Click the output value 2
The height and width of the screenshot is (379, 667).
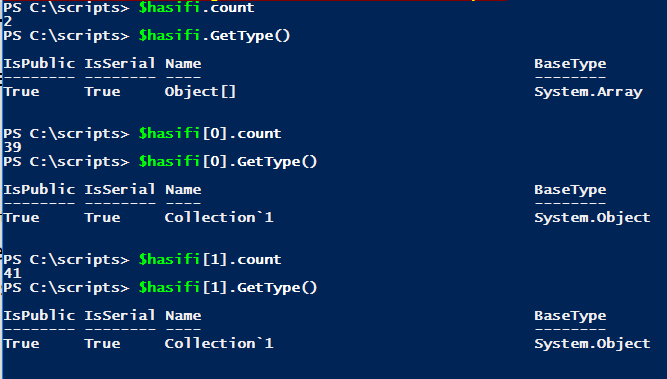[x=8, y=21]
